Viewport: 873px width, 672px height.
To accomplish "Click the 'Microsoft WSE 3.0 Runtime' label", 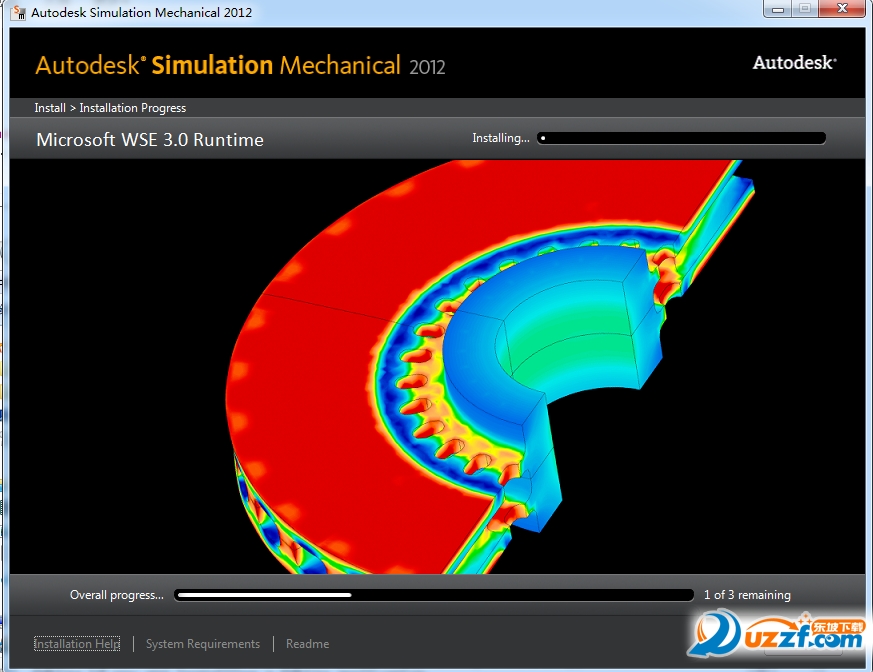I will click(150, 139).
